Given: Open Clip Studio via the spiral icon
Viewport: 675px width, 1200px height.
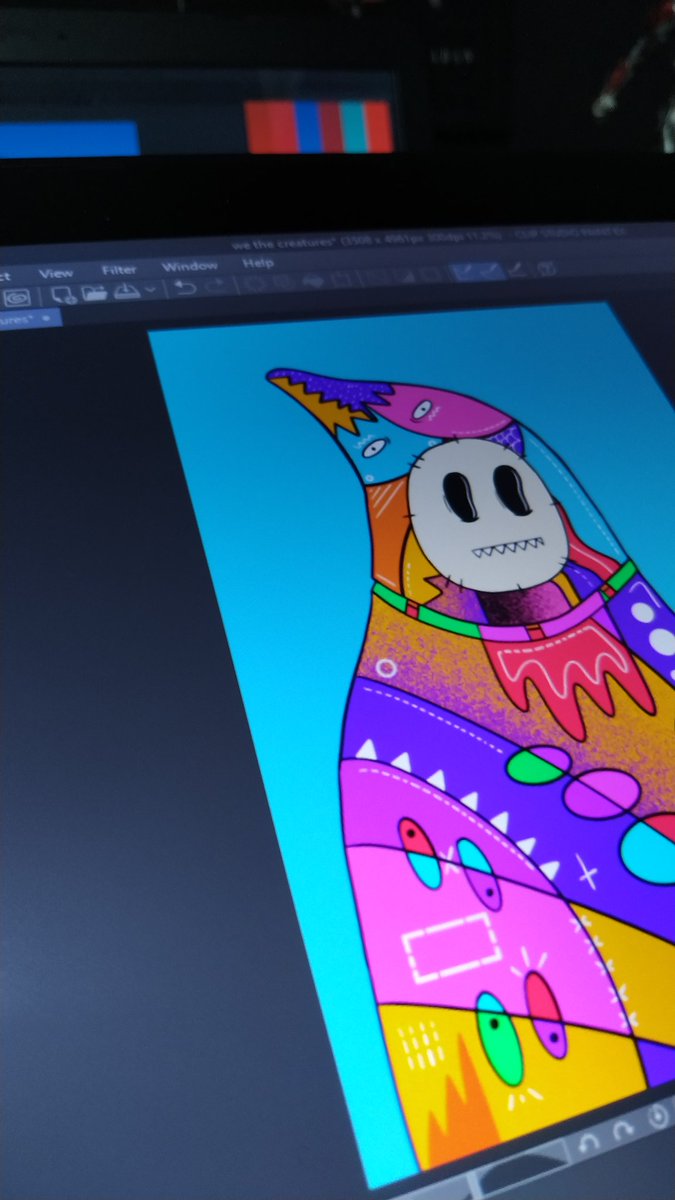Looking at the screenshot, I should point(15,298).
